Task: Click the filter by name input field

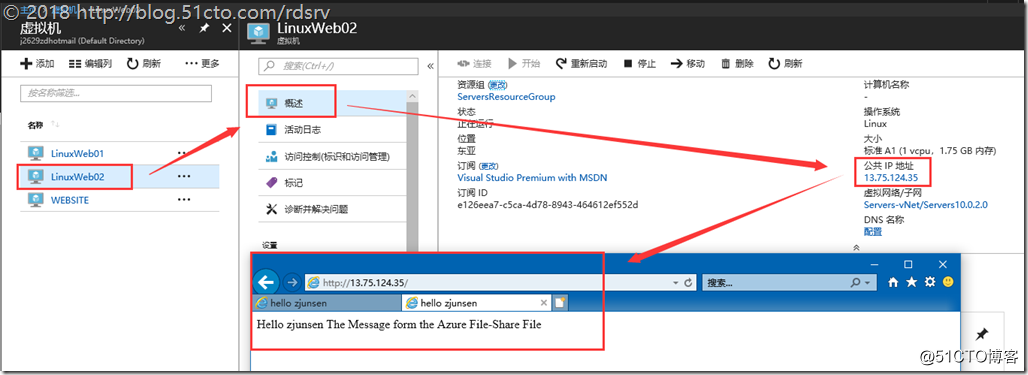Action: point(116,93)
